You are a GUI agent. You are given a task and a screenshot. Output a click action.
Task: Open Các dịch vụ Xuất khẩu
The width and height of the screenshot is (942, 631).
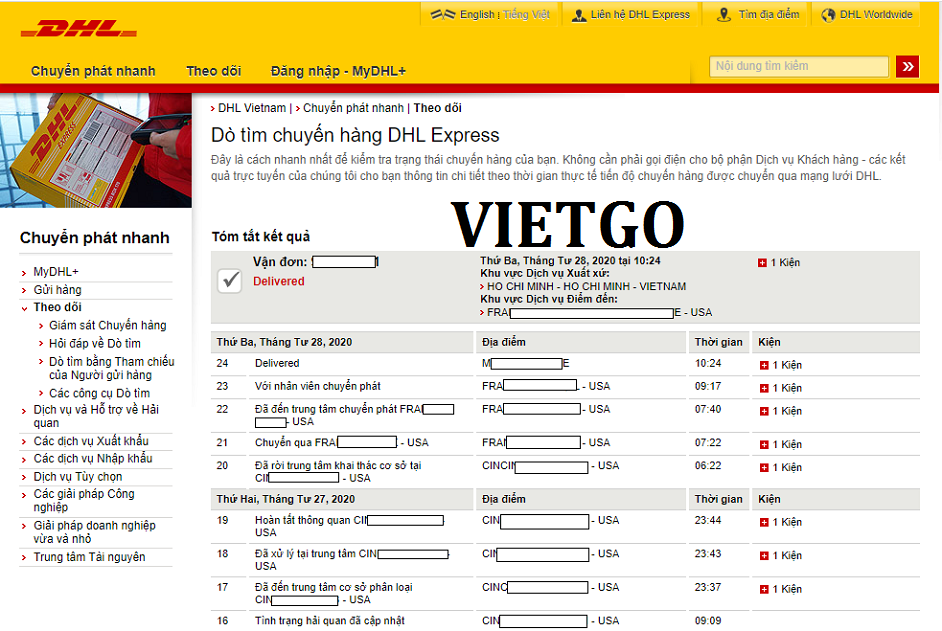91,441
